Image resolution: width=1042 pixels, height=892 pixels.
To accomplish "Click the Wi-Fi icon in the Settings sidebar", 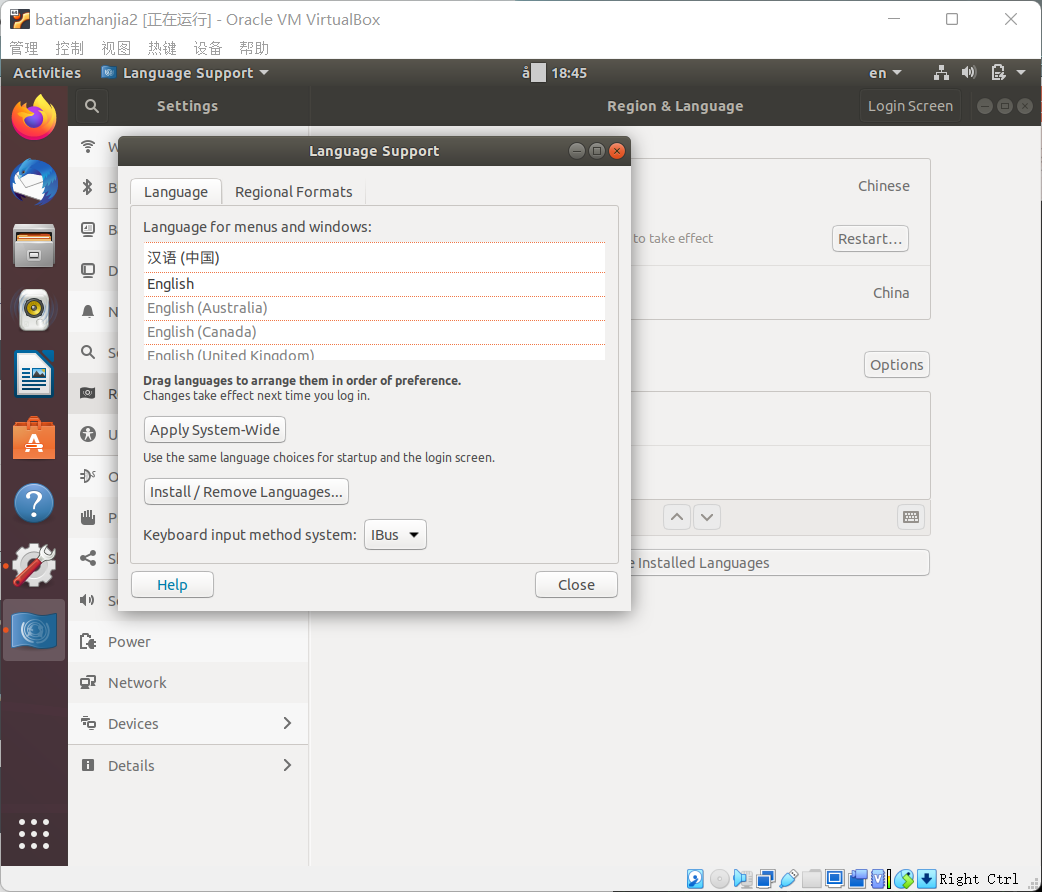I will pos(88,146).
